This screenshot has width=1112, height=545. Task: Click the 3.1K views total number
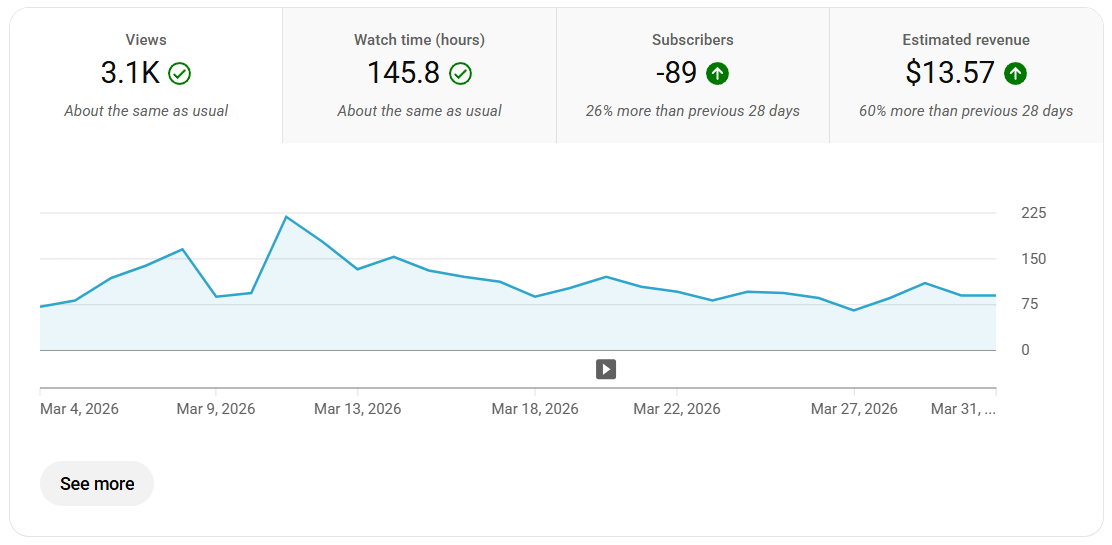coord(130,73)
